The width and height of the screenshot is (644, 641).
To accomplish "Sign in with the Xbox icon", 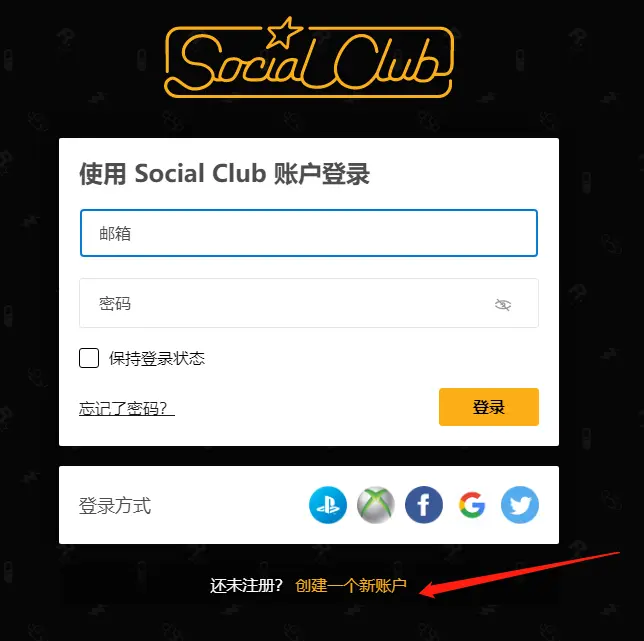I will [376, 505].
